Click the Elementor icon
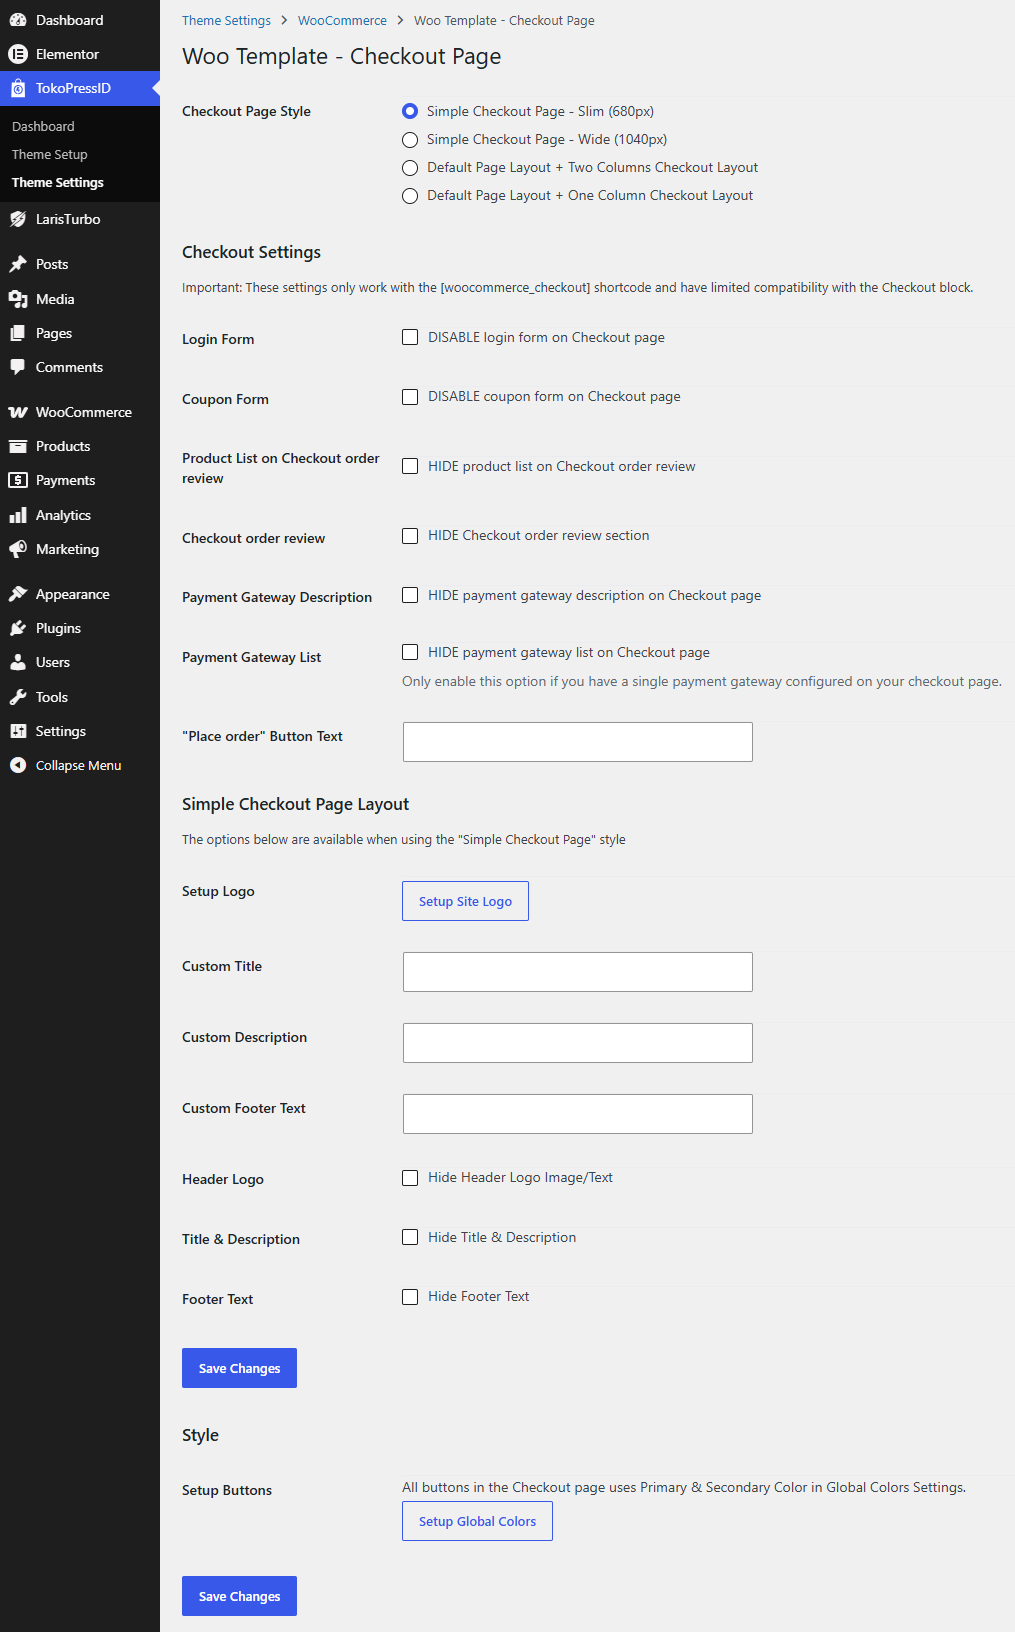The image size is (1015, 1632). [18, 54]
